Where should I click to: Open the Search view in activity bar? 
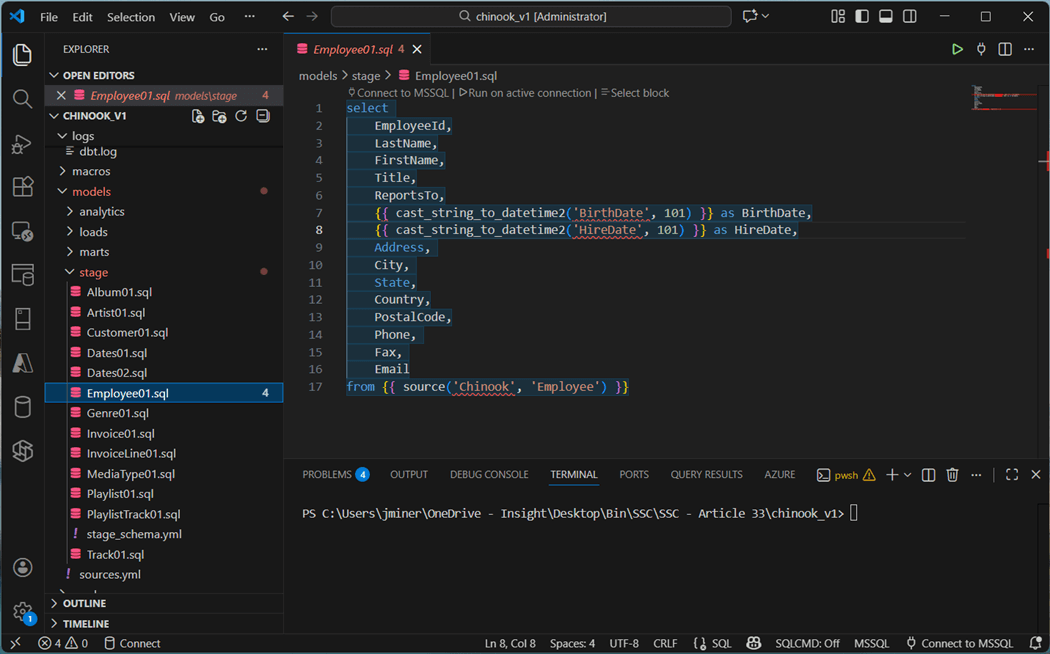pos(22,98)
